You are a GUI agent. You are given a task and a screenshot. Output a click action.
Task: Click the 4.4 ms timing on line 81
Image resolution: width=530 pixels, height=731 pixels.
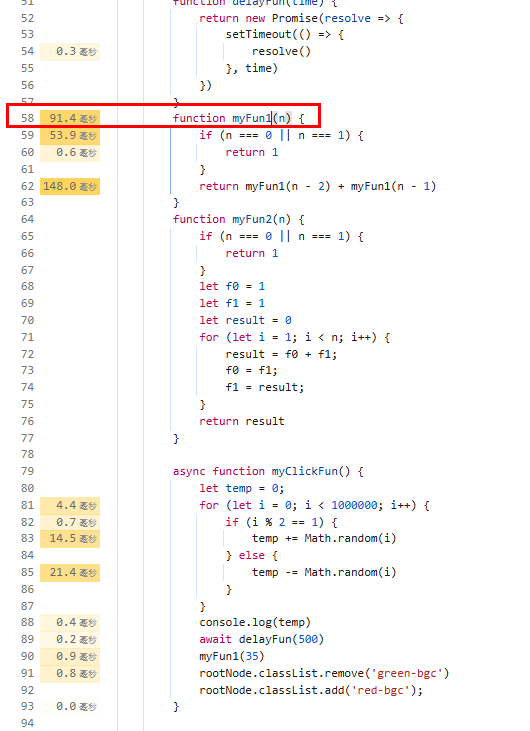click(70, 505)
